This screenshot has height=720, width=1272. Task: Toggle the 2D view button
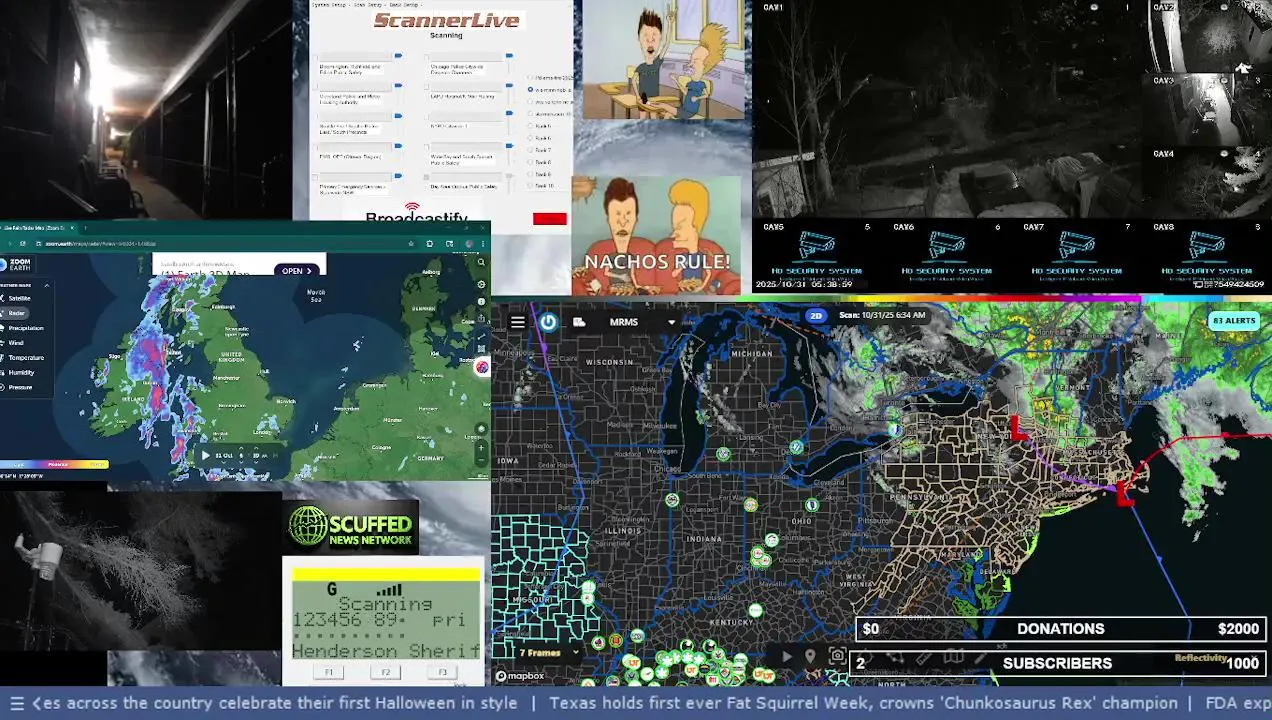click(817, 315)
